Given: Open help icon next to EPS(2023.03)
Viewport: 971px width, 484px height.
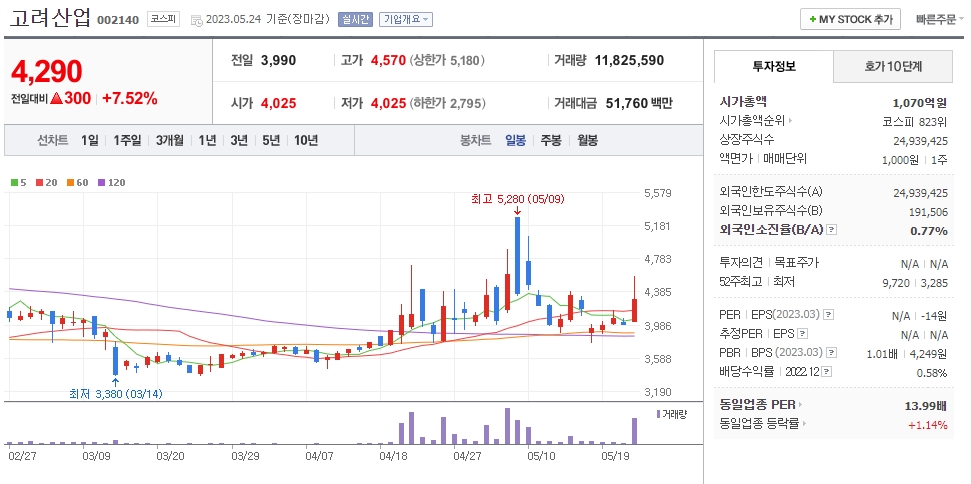Looking at the screenshot, I should pos(829,315).
